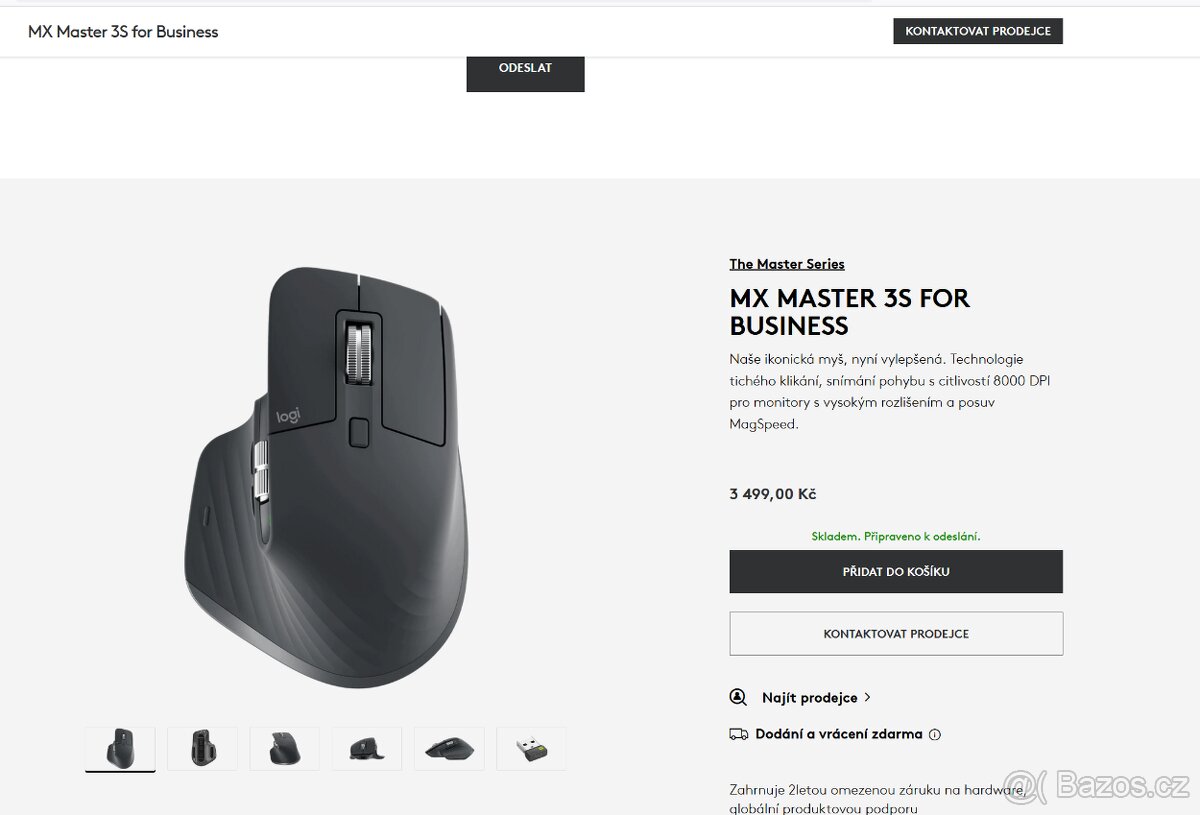Open the free shipping info icon

[x=935, y=734]
